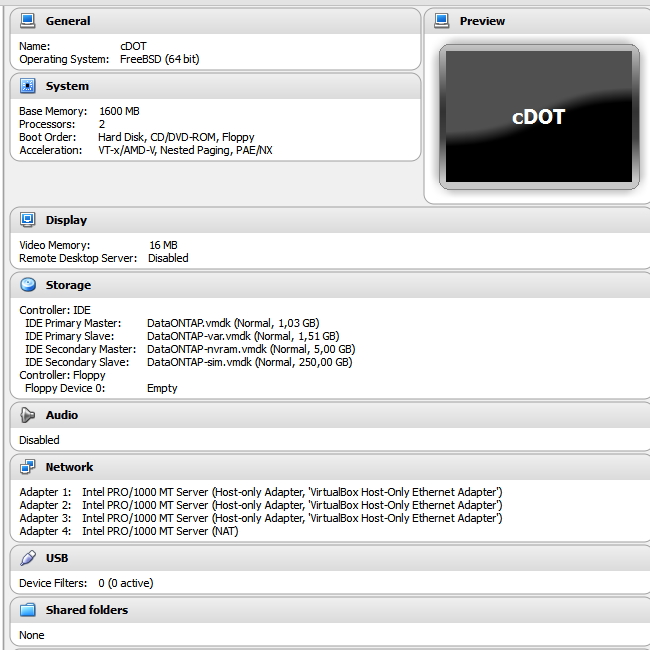Open Shared folders settings via header title
The width and height of the screenshot is (650, 650).
coord(87,610)
